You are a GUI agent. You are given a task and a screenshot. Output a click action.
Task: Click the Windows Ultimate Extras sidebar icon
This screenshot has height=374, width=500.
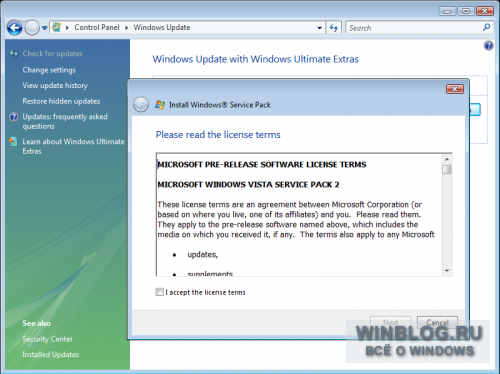[13, 142]
